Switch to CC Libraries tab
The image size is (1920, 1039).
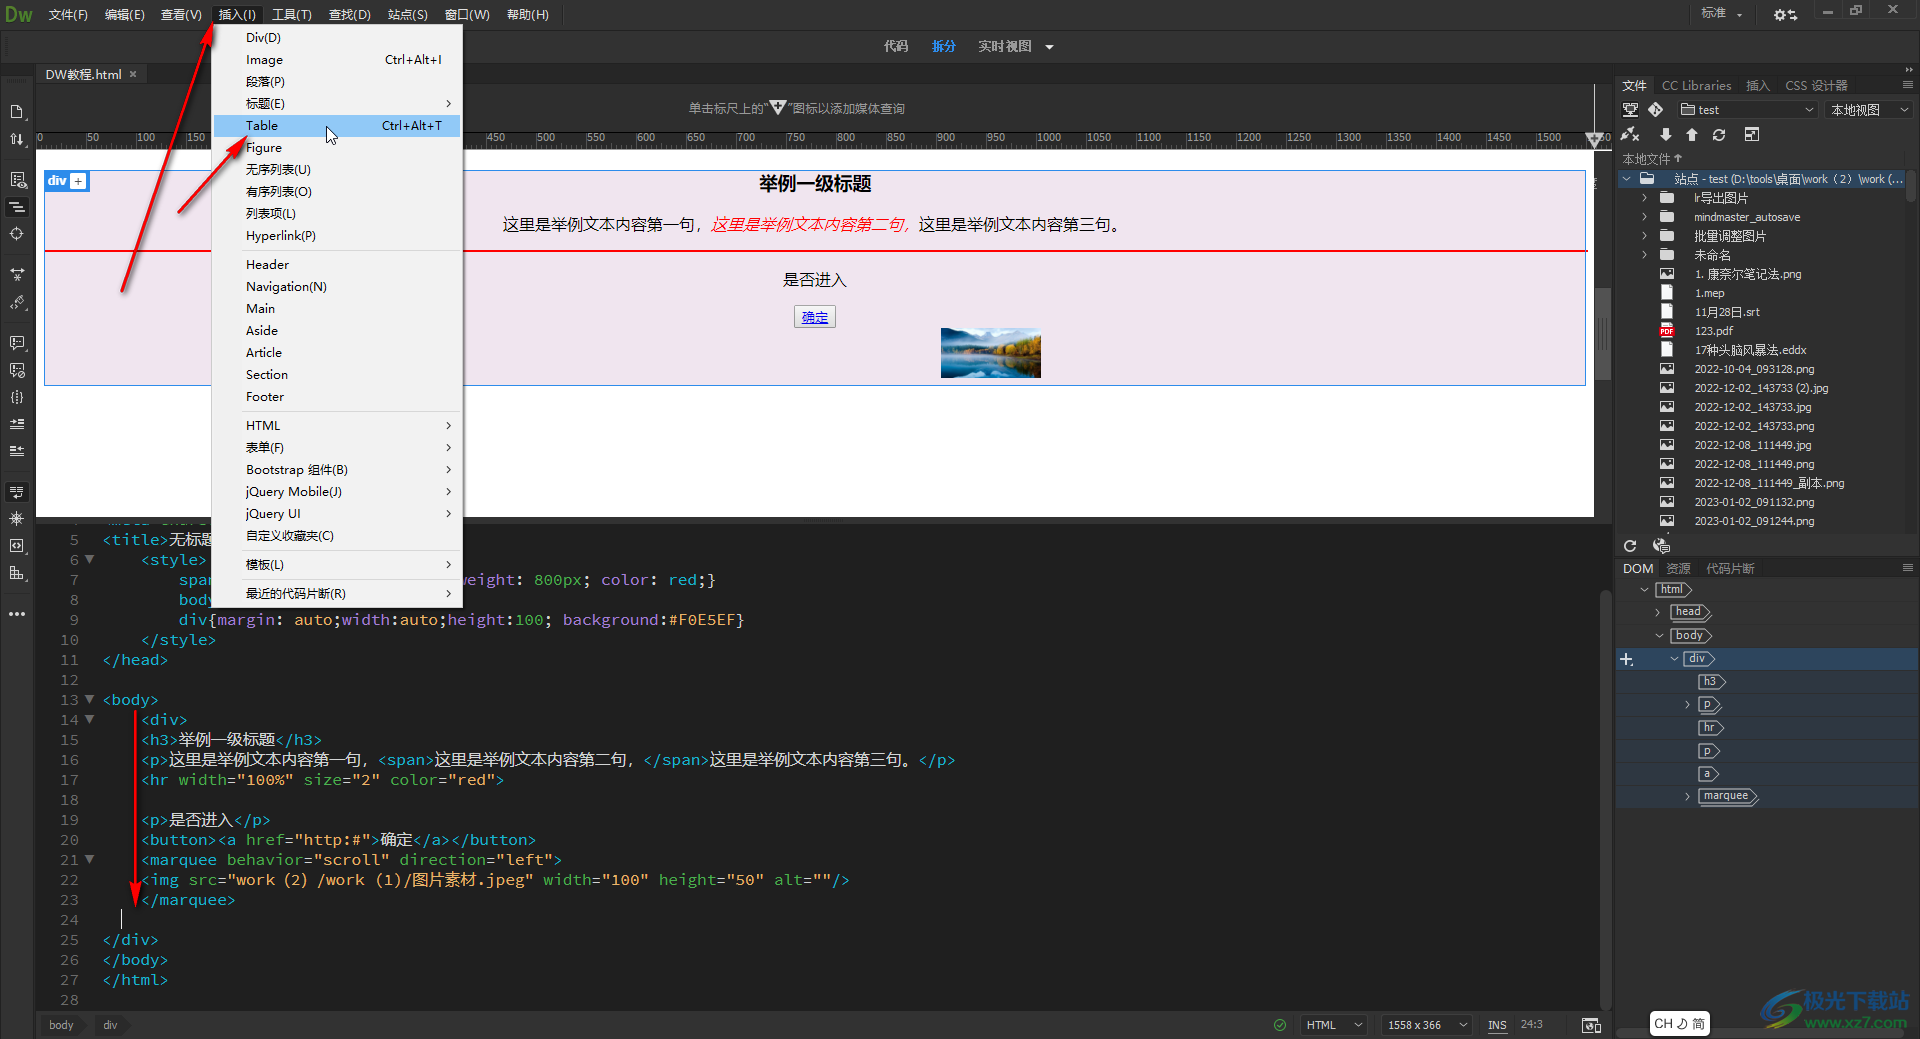[x=1696, y=86]
